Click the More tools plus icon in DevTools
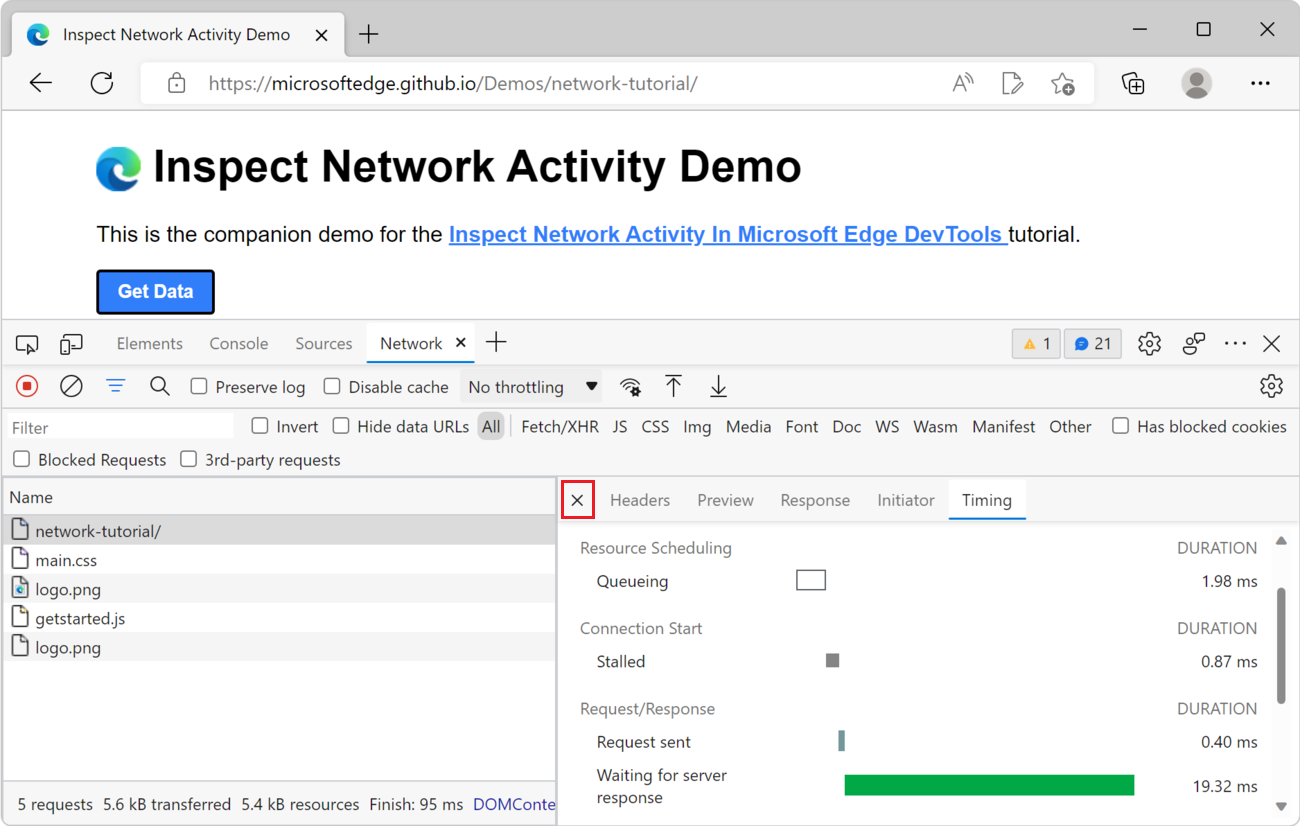Image resolution: width=1300 pixels, height=826 pixels. (496, 343)
